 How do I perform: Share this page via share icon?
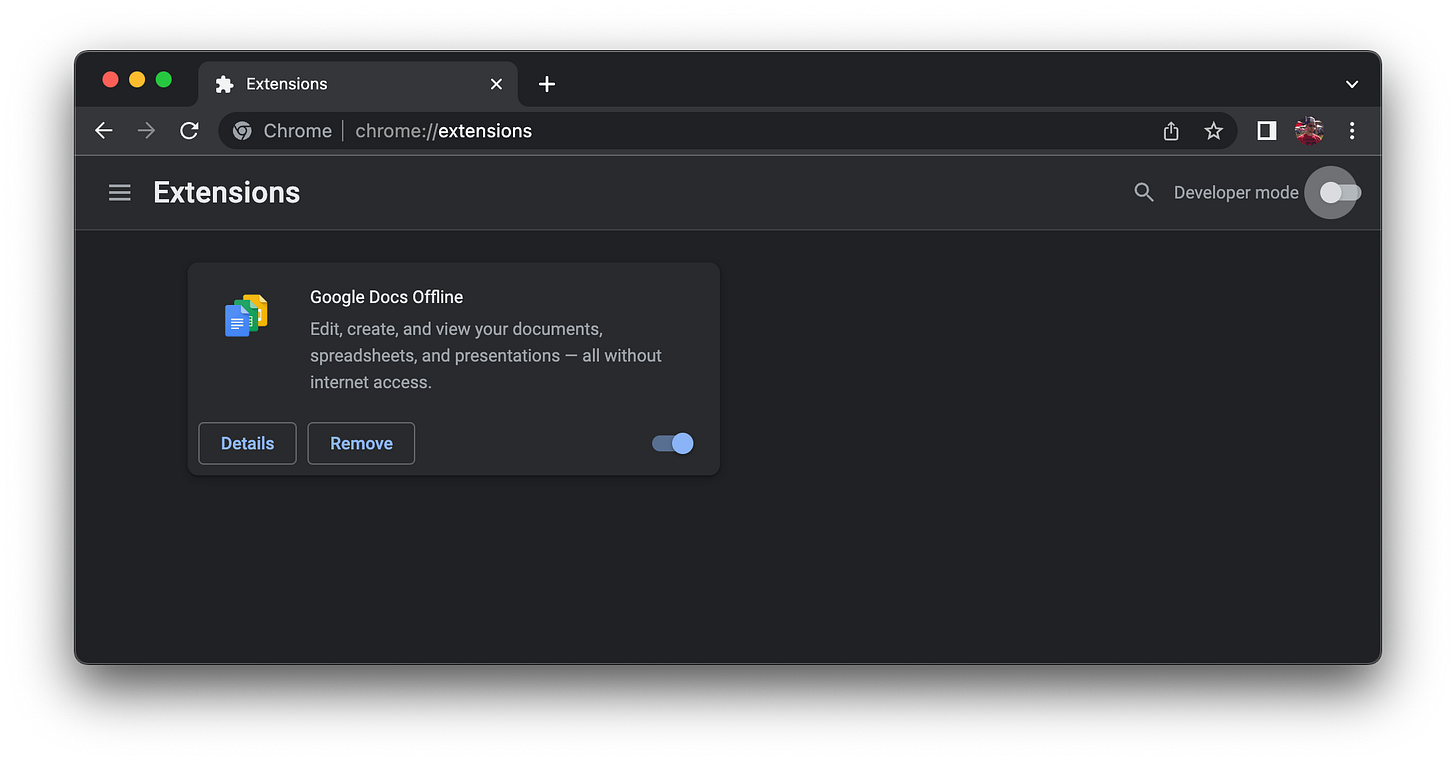(x=1171, y=131)
